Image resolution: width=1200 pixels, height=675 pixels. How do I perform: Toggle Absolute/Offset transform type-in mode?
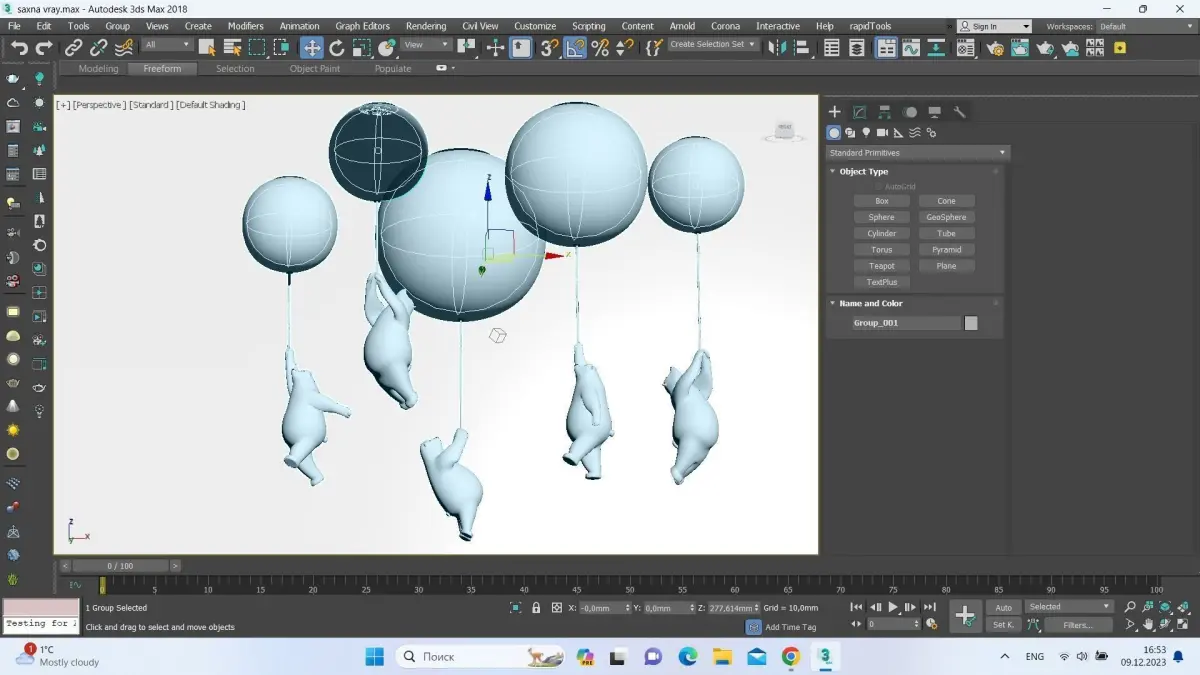pyautogui.click(x=556, y=608)
